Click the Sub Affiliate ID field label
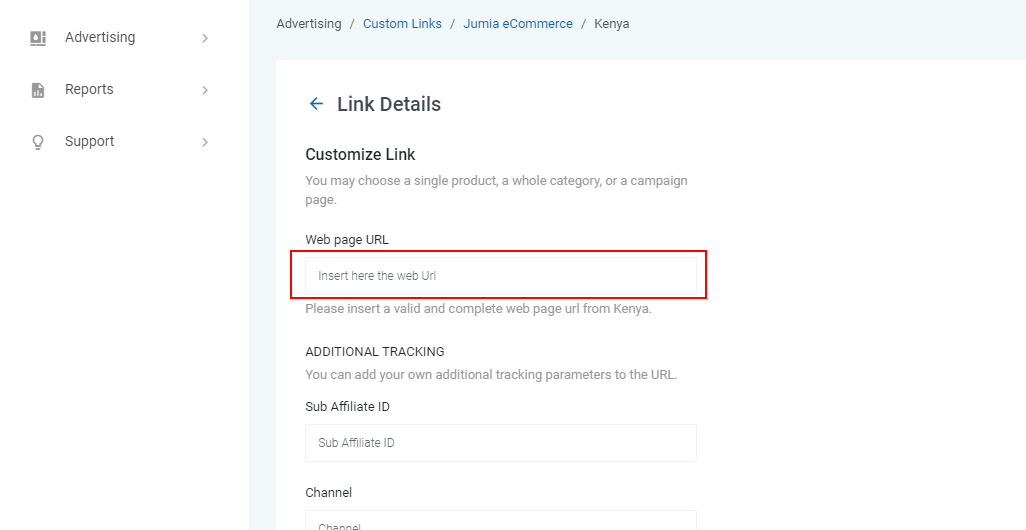Screen dimensions: 1026x530 coord(347,406)
